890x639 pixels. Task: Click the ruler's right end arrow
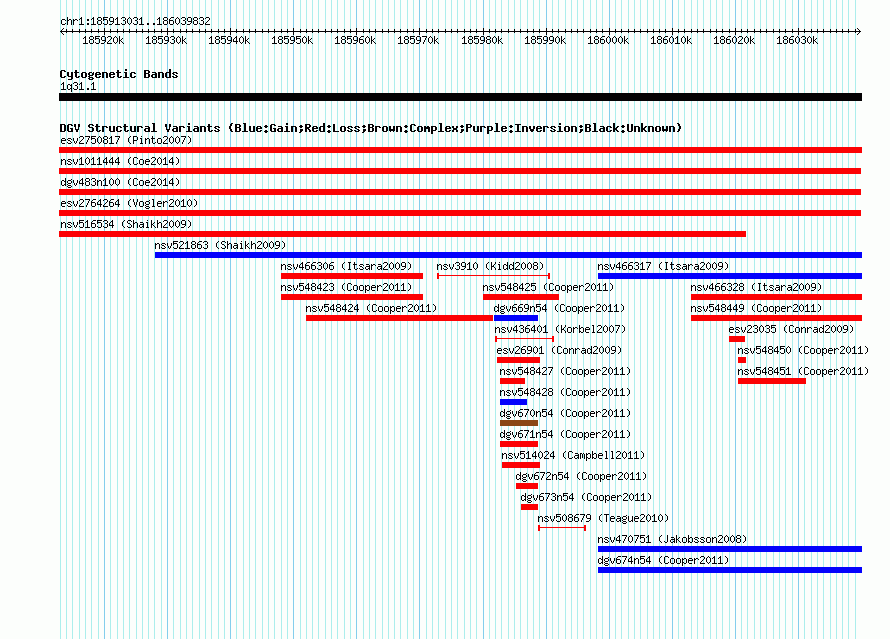coord(859,31)
